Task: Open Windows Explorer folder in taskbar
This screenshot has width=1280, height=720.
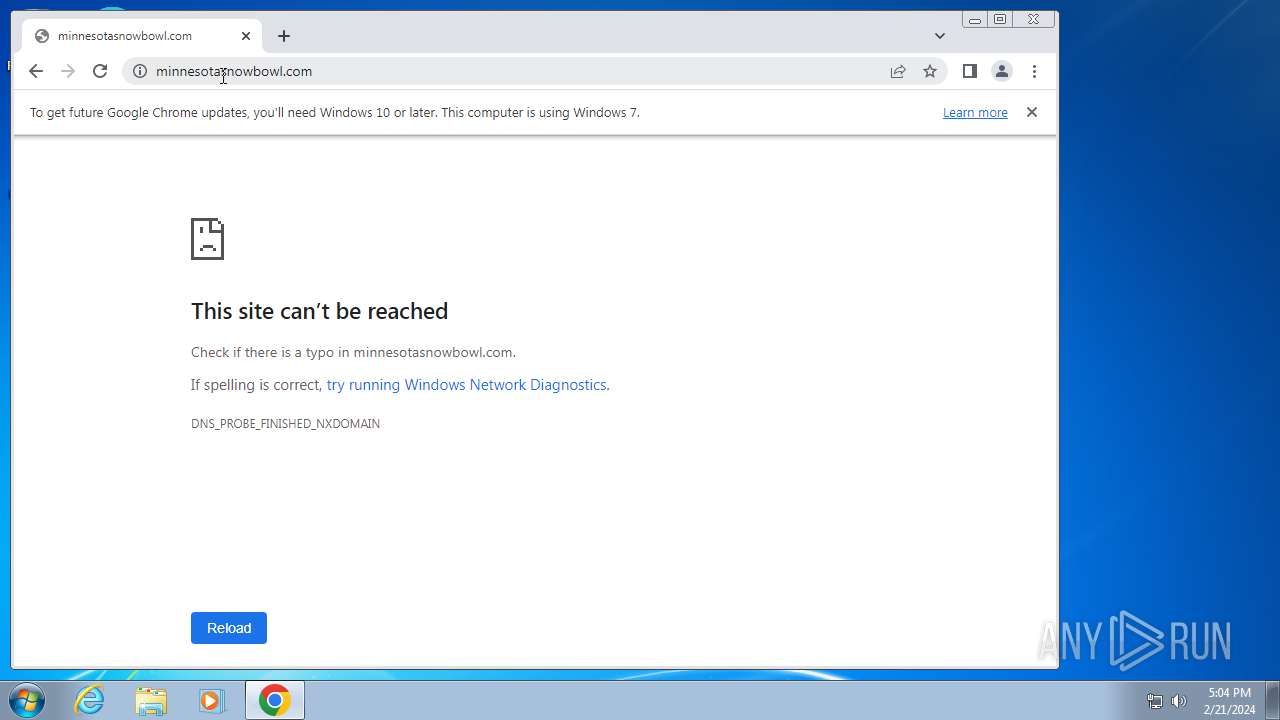Action: click(151, 701)
